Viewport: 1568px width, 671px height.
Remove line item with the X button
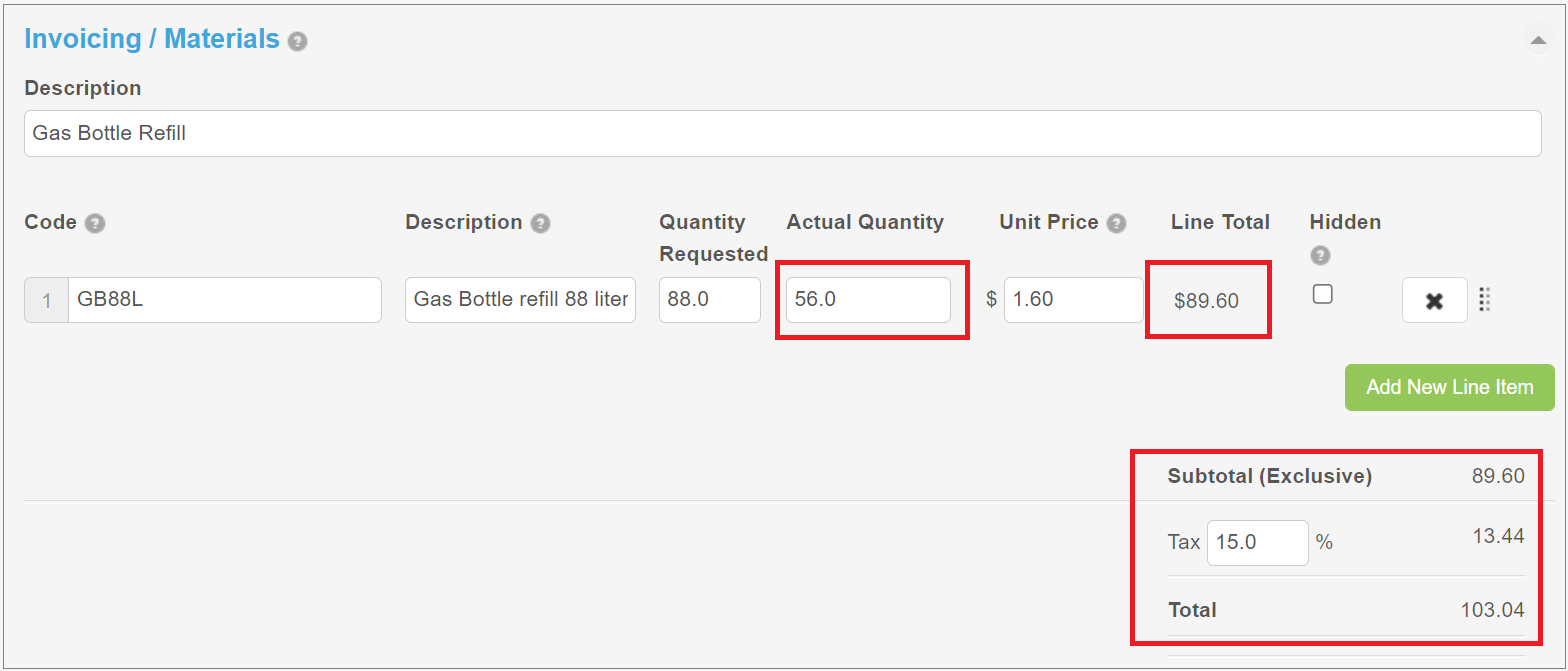click(x=1434, y=300)
